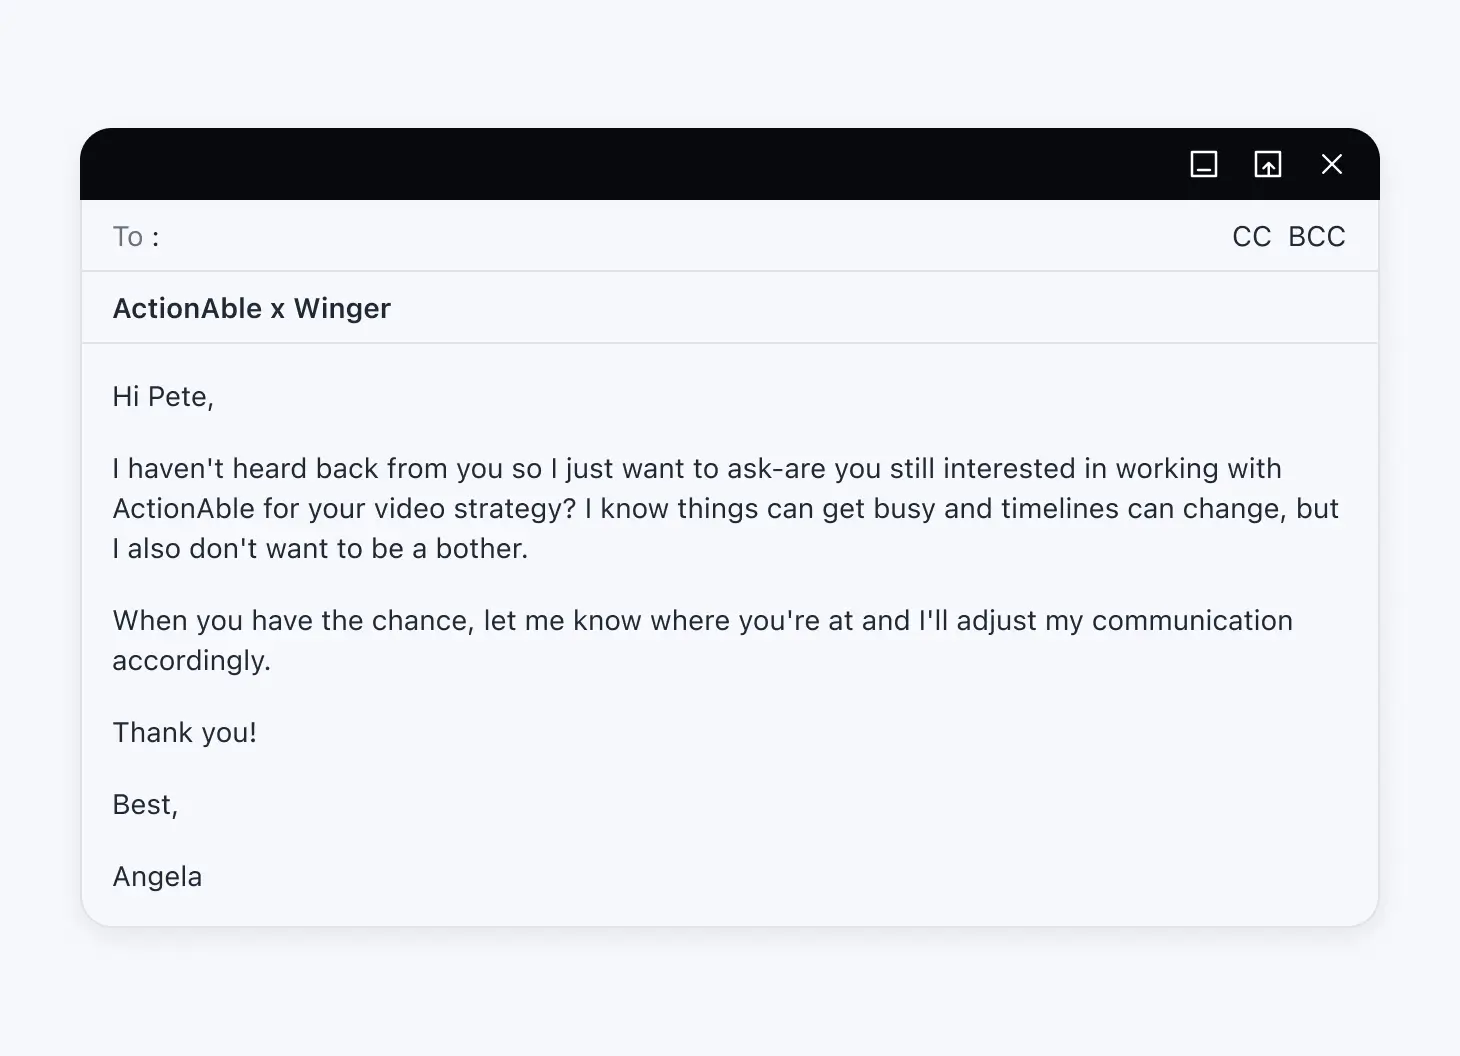Close the email draft with X
1460x1056 pixels.
[x=1332, y=164]
